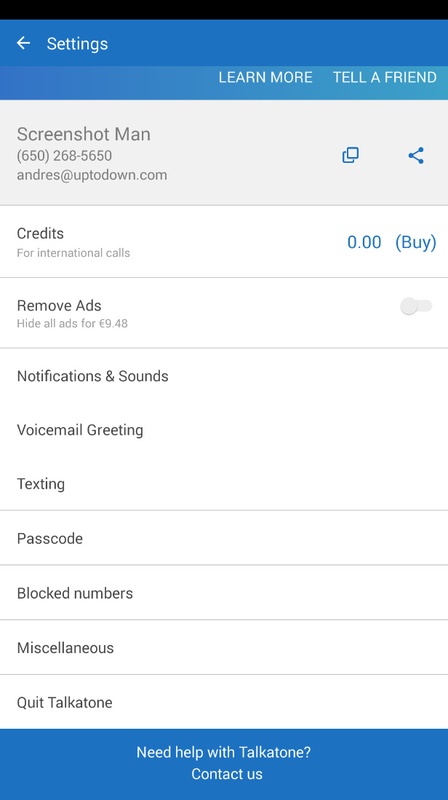Screen dimensions: 448x800
Task: Tap the andres@uptodown.com email
Action: pos(92,175)
